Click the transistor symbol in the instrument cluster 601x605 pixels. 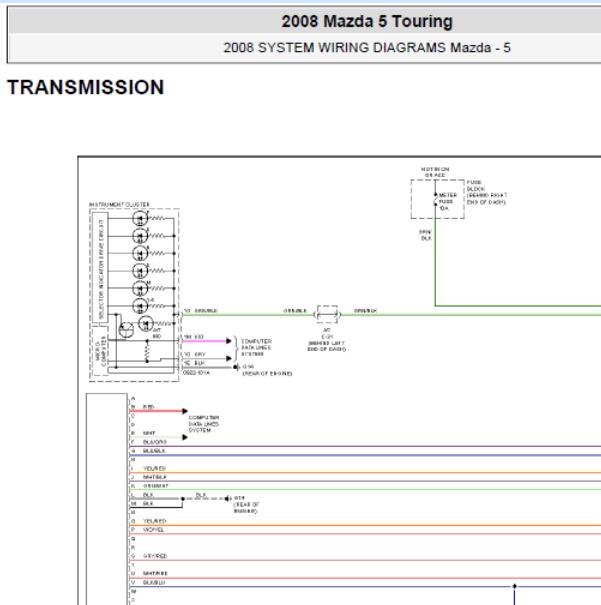(x=126, y=330)
